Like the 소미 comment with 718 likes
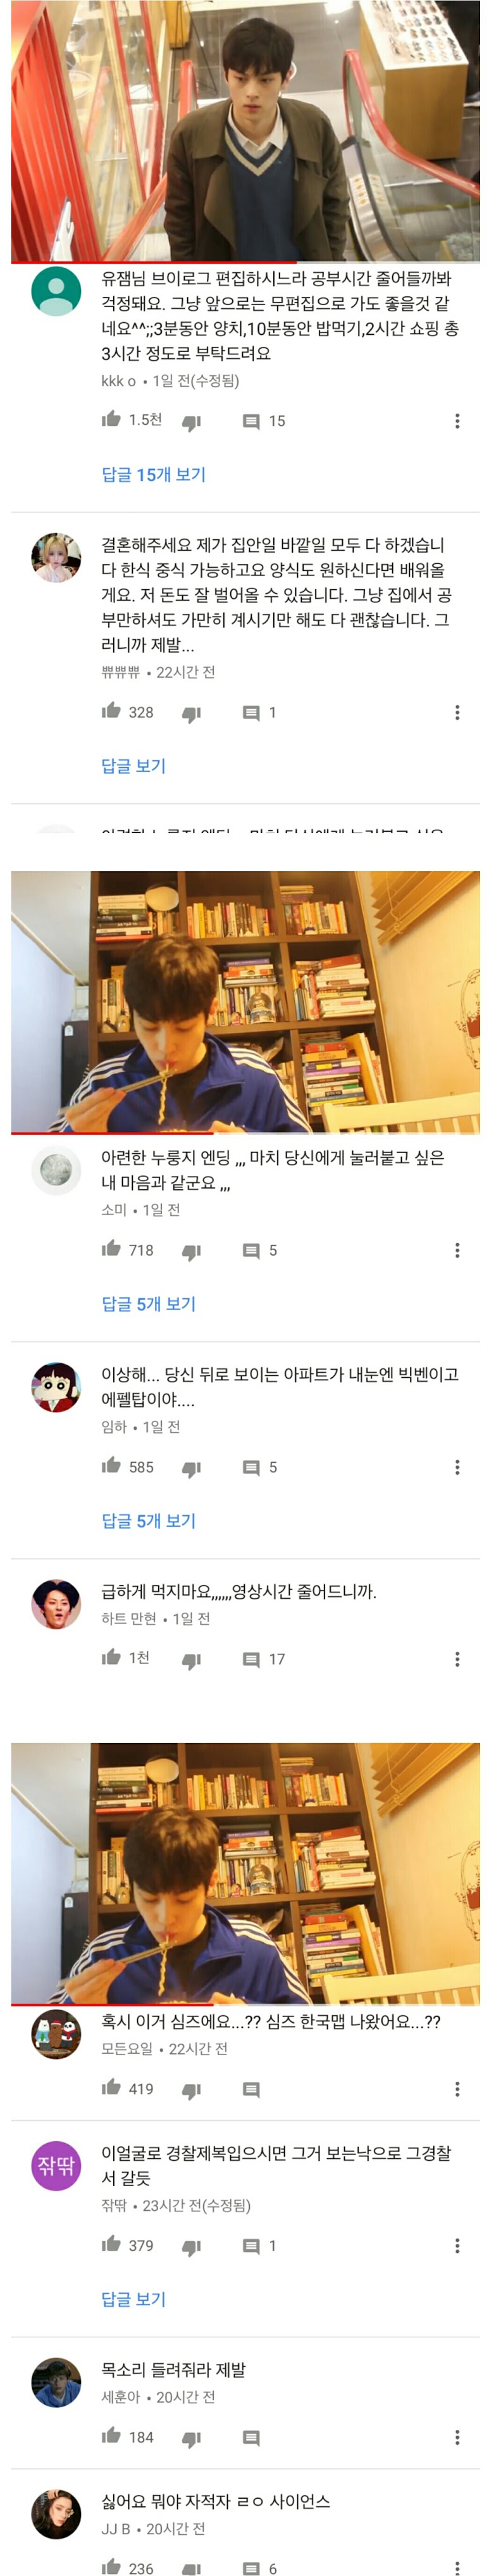 point(111,1248)
